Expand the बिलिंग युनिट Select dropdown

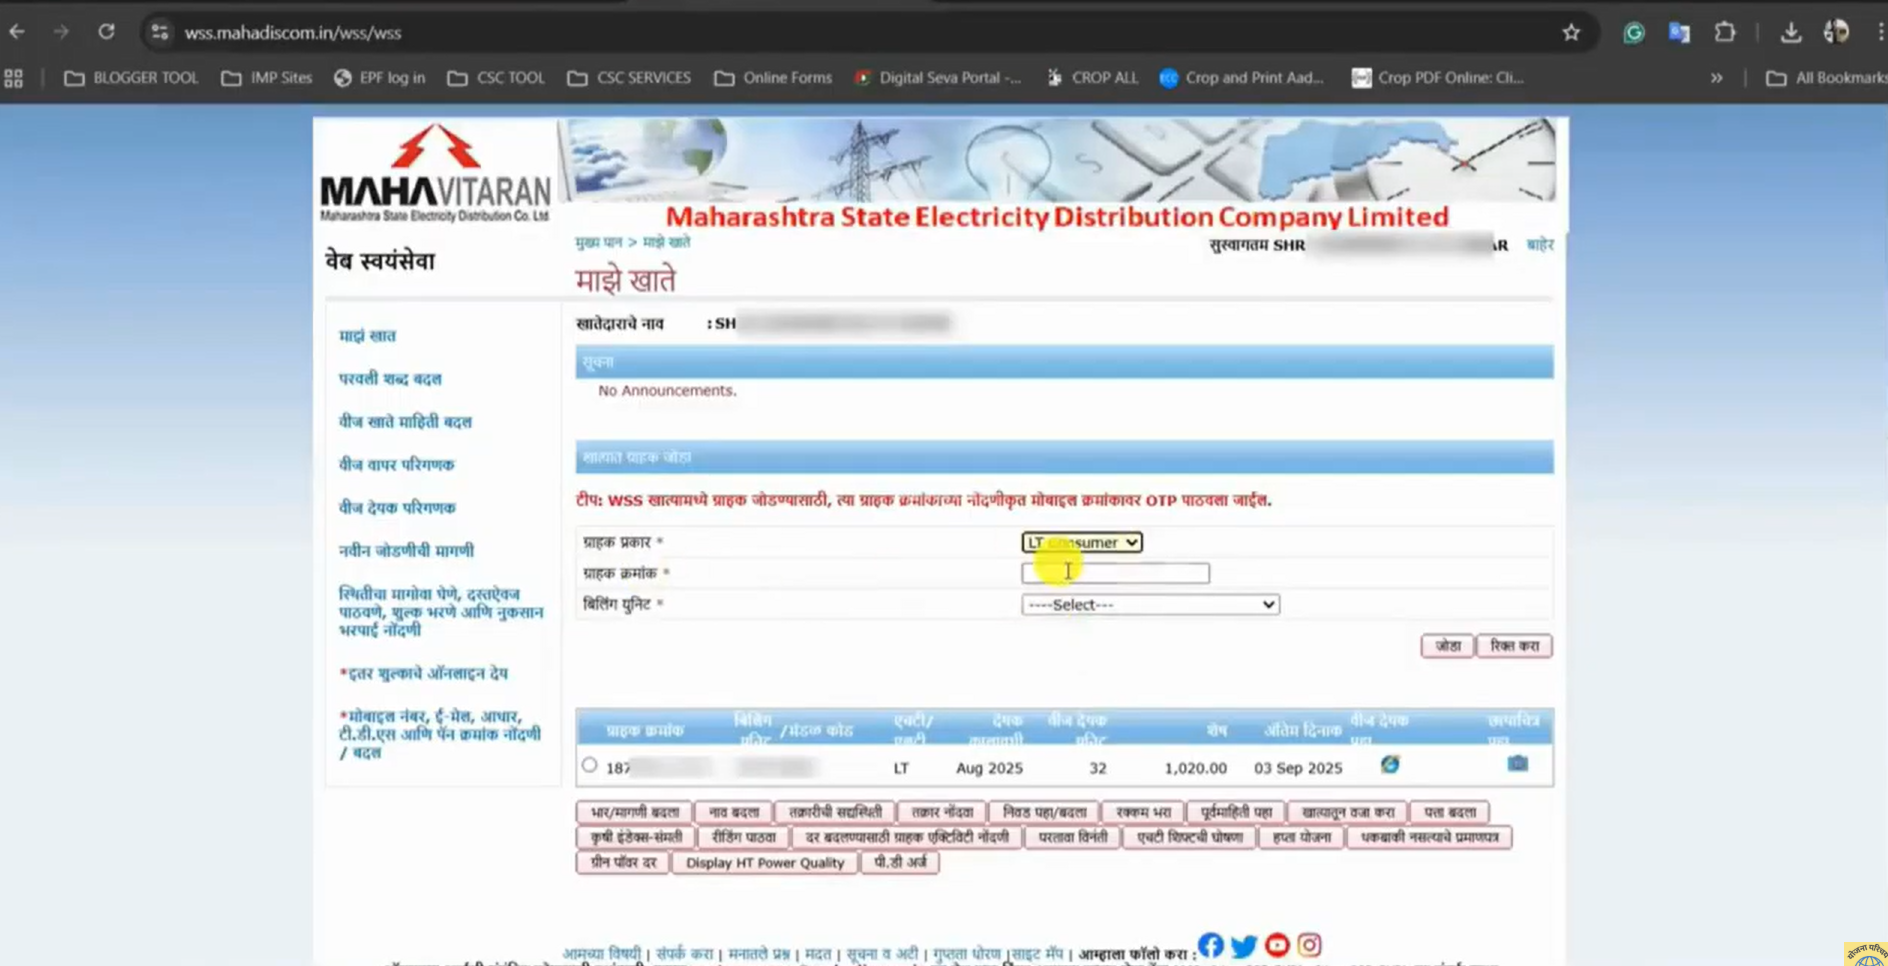click(1150, 604)
